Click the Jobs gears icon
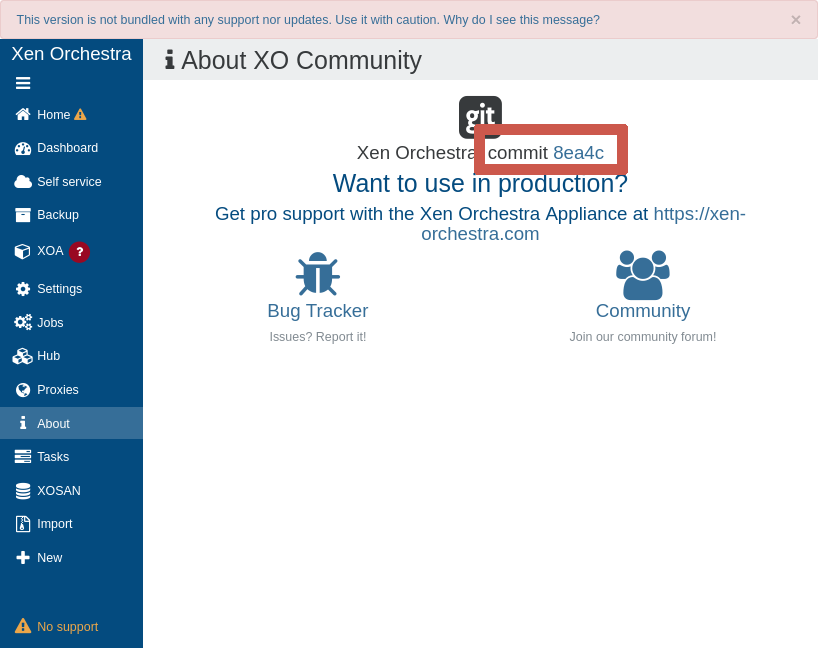818x648 pixels. click(23, 322)
